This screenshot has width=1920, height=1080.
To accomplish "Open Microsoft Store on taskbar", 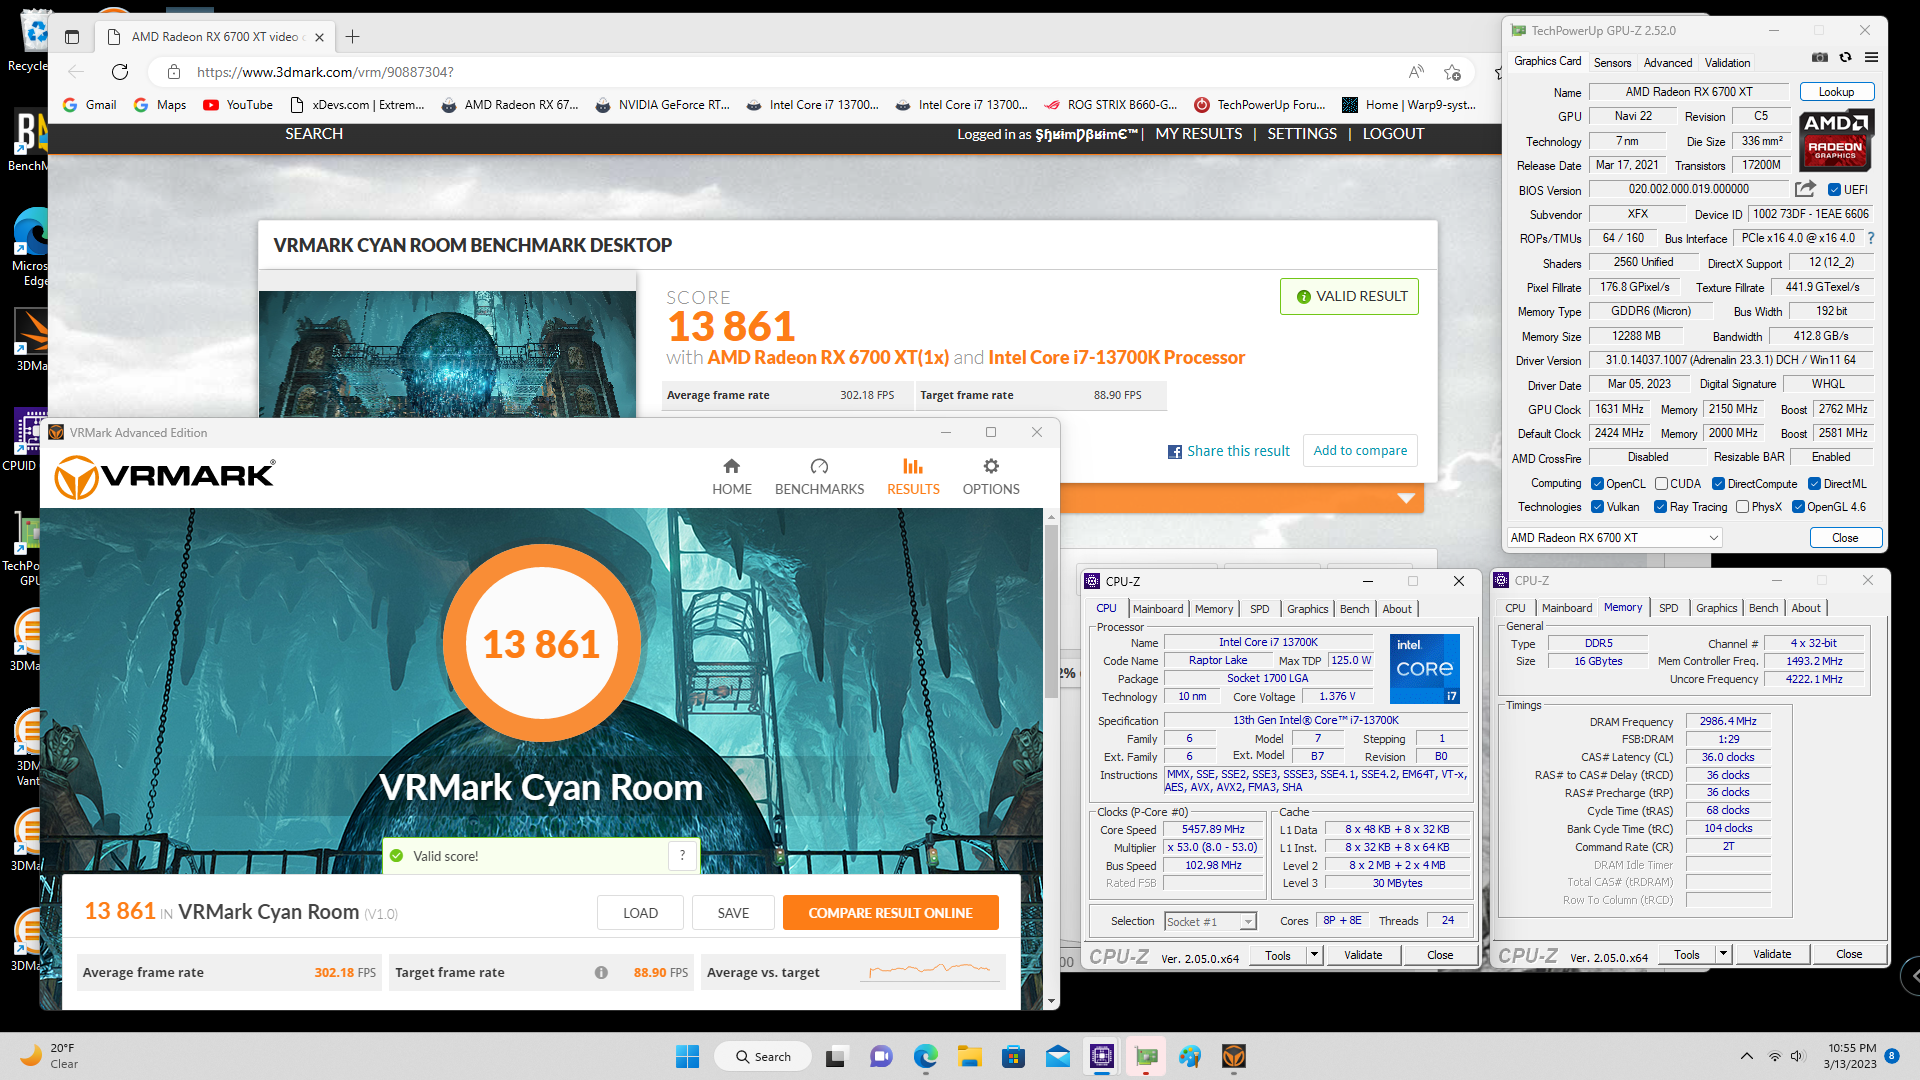I will [x=1013, y=1056].
